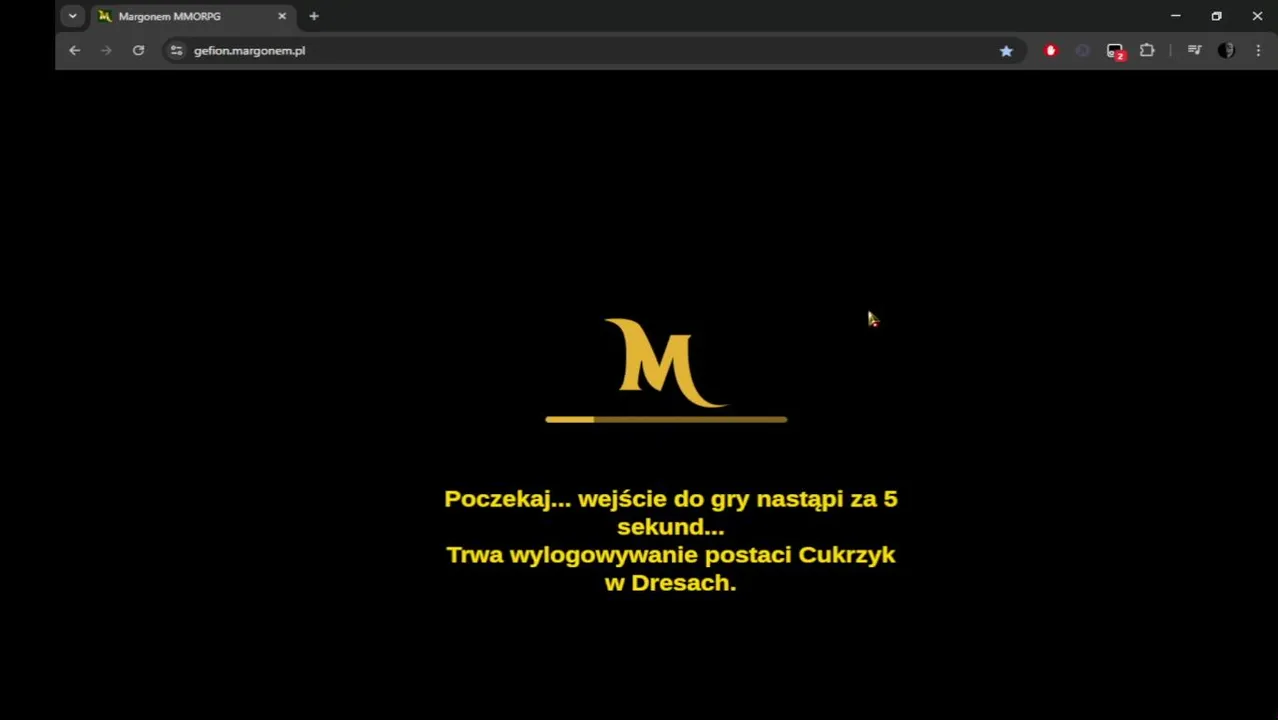Click the loading progress bar

click(666, 419)
